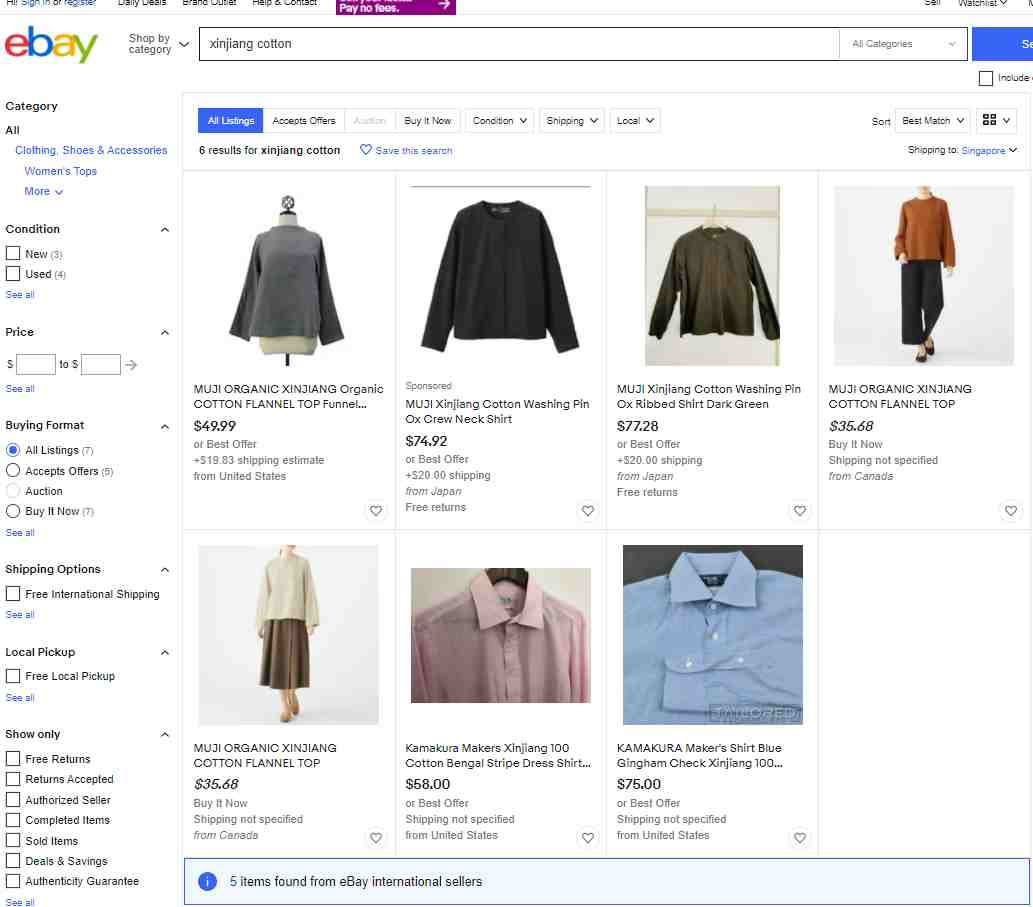The width and height of the screenshot is (1033, 907).
Task: Click the maximum price field
Action: (101, 364)
